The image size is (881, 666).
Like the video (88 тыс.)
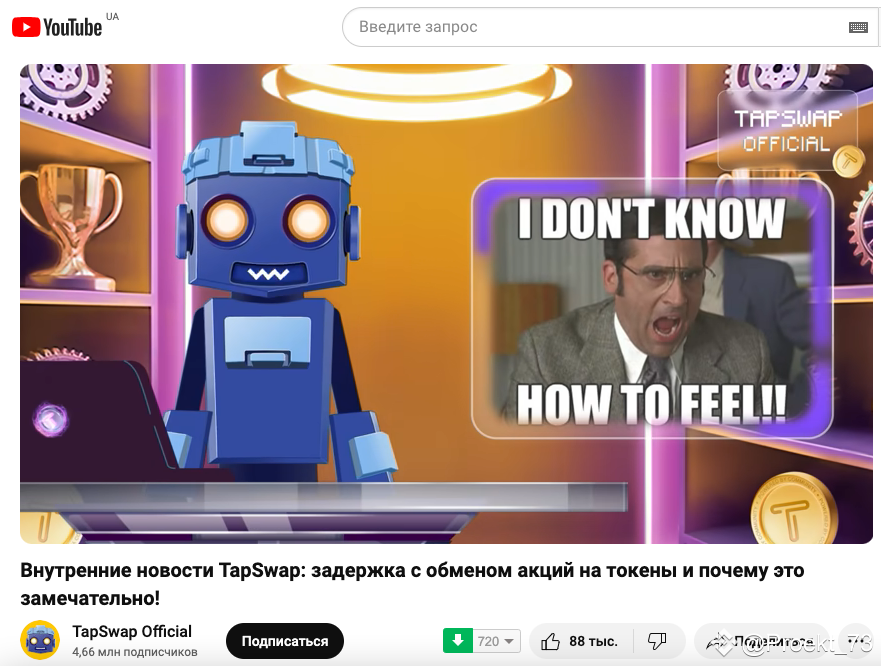point(580,641)
